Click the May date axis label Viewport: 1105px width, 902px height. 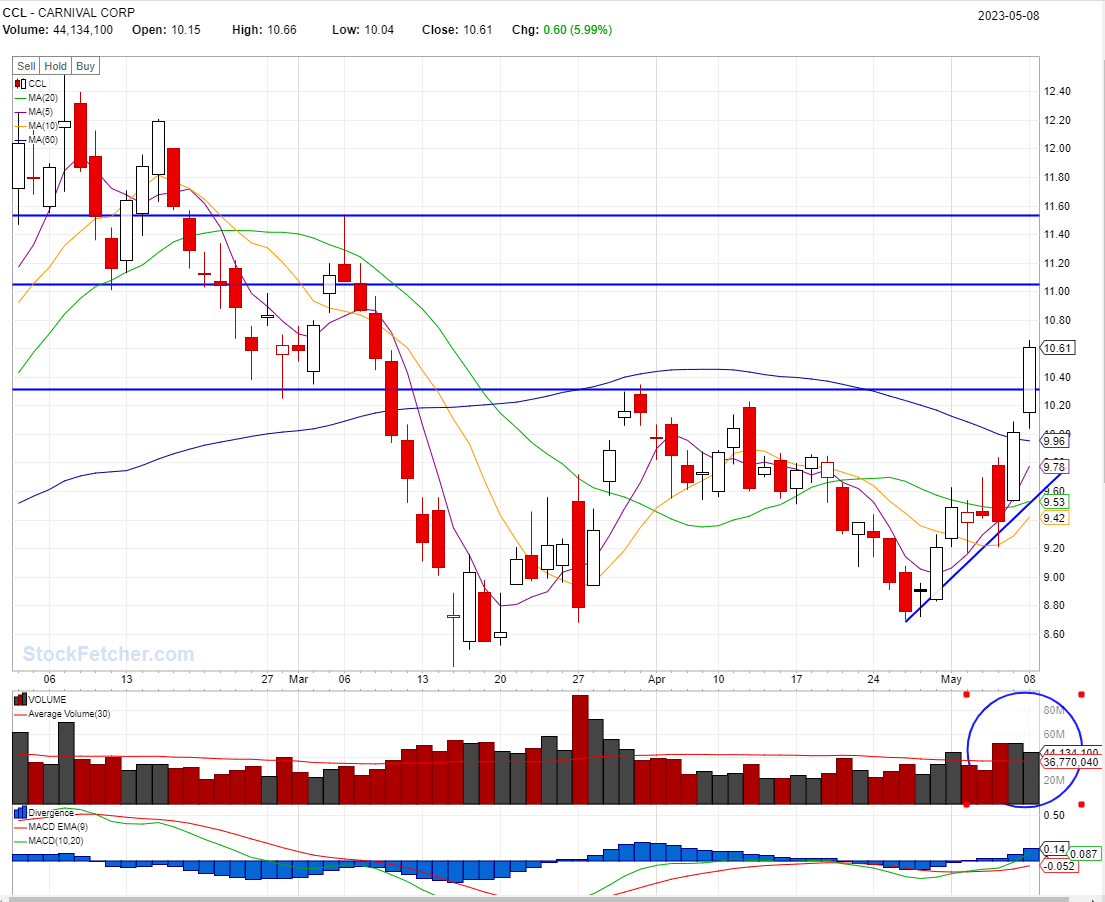(951, 679)
